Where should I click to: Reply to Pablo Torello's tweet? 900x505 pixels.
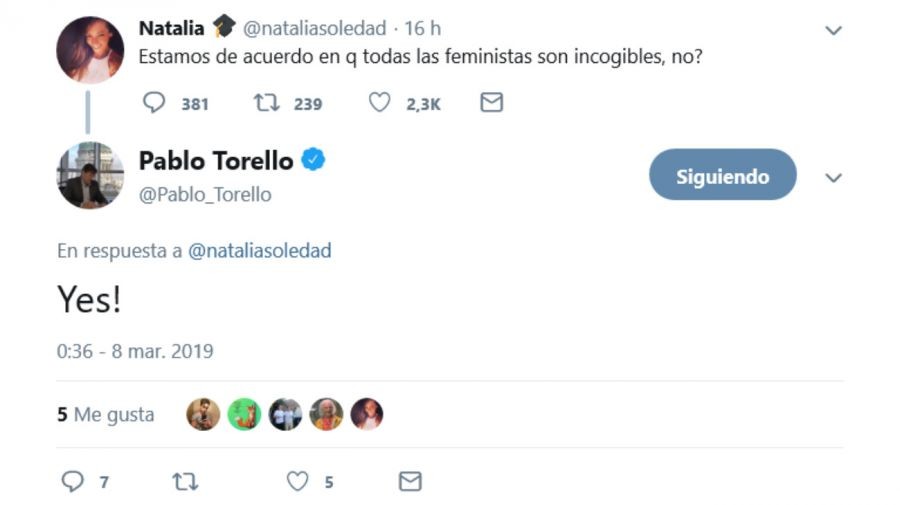click(72, 482)
